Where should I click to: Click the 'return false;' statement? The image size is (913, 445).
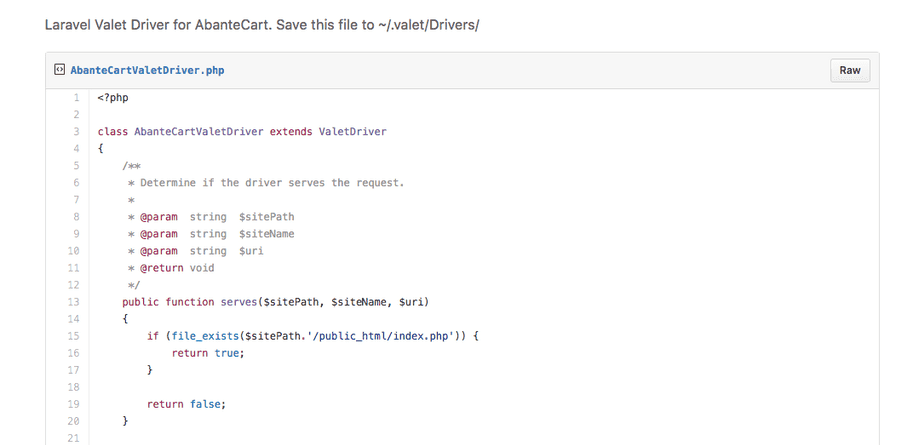(x=186, y=404)
